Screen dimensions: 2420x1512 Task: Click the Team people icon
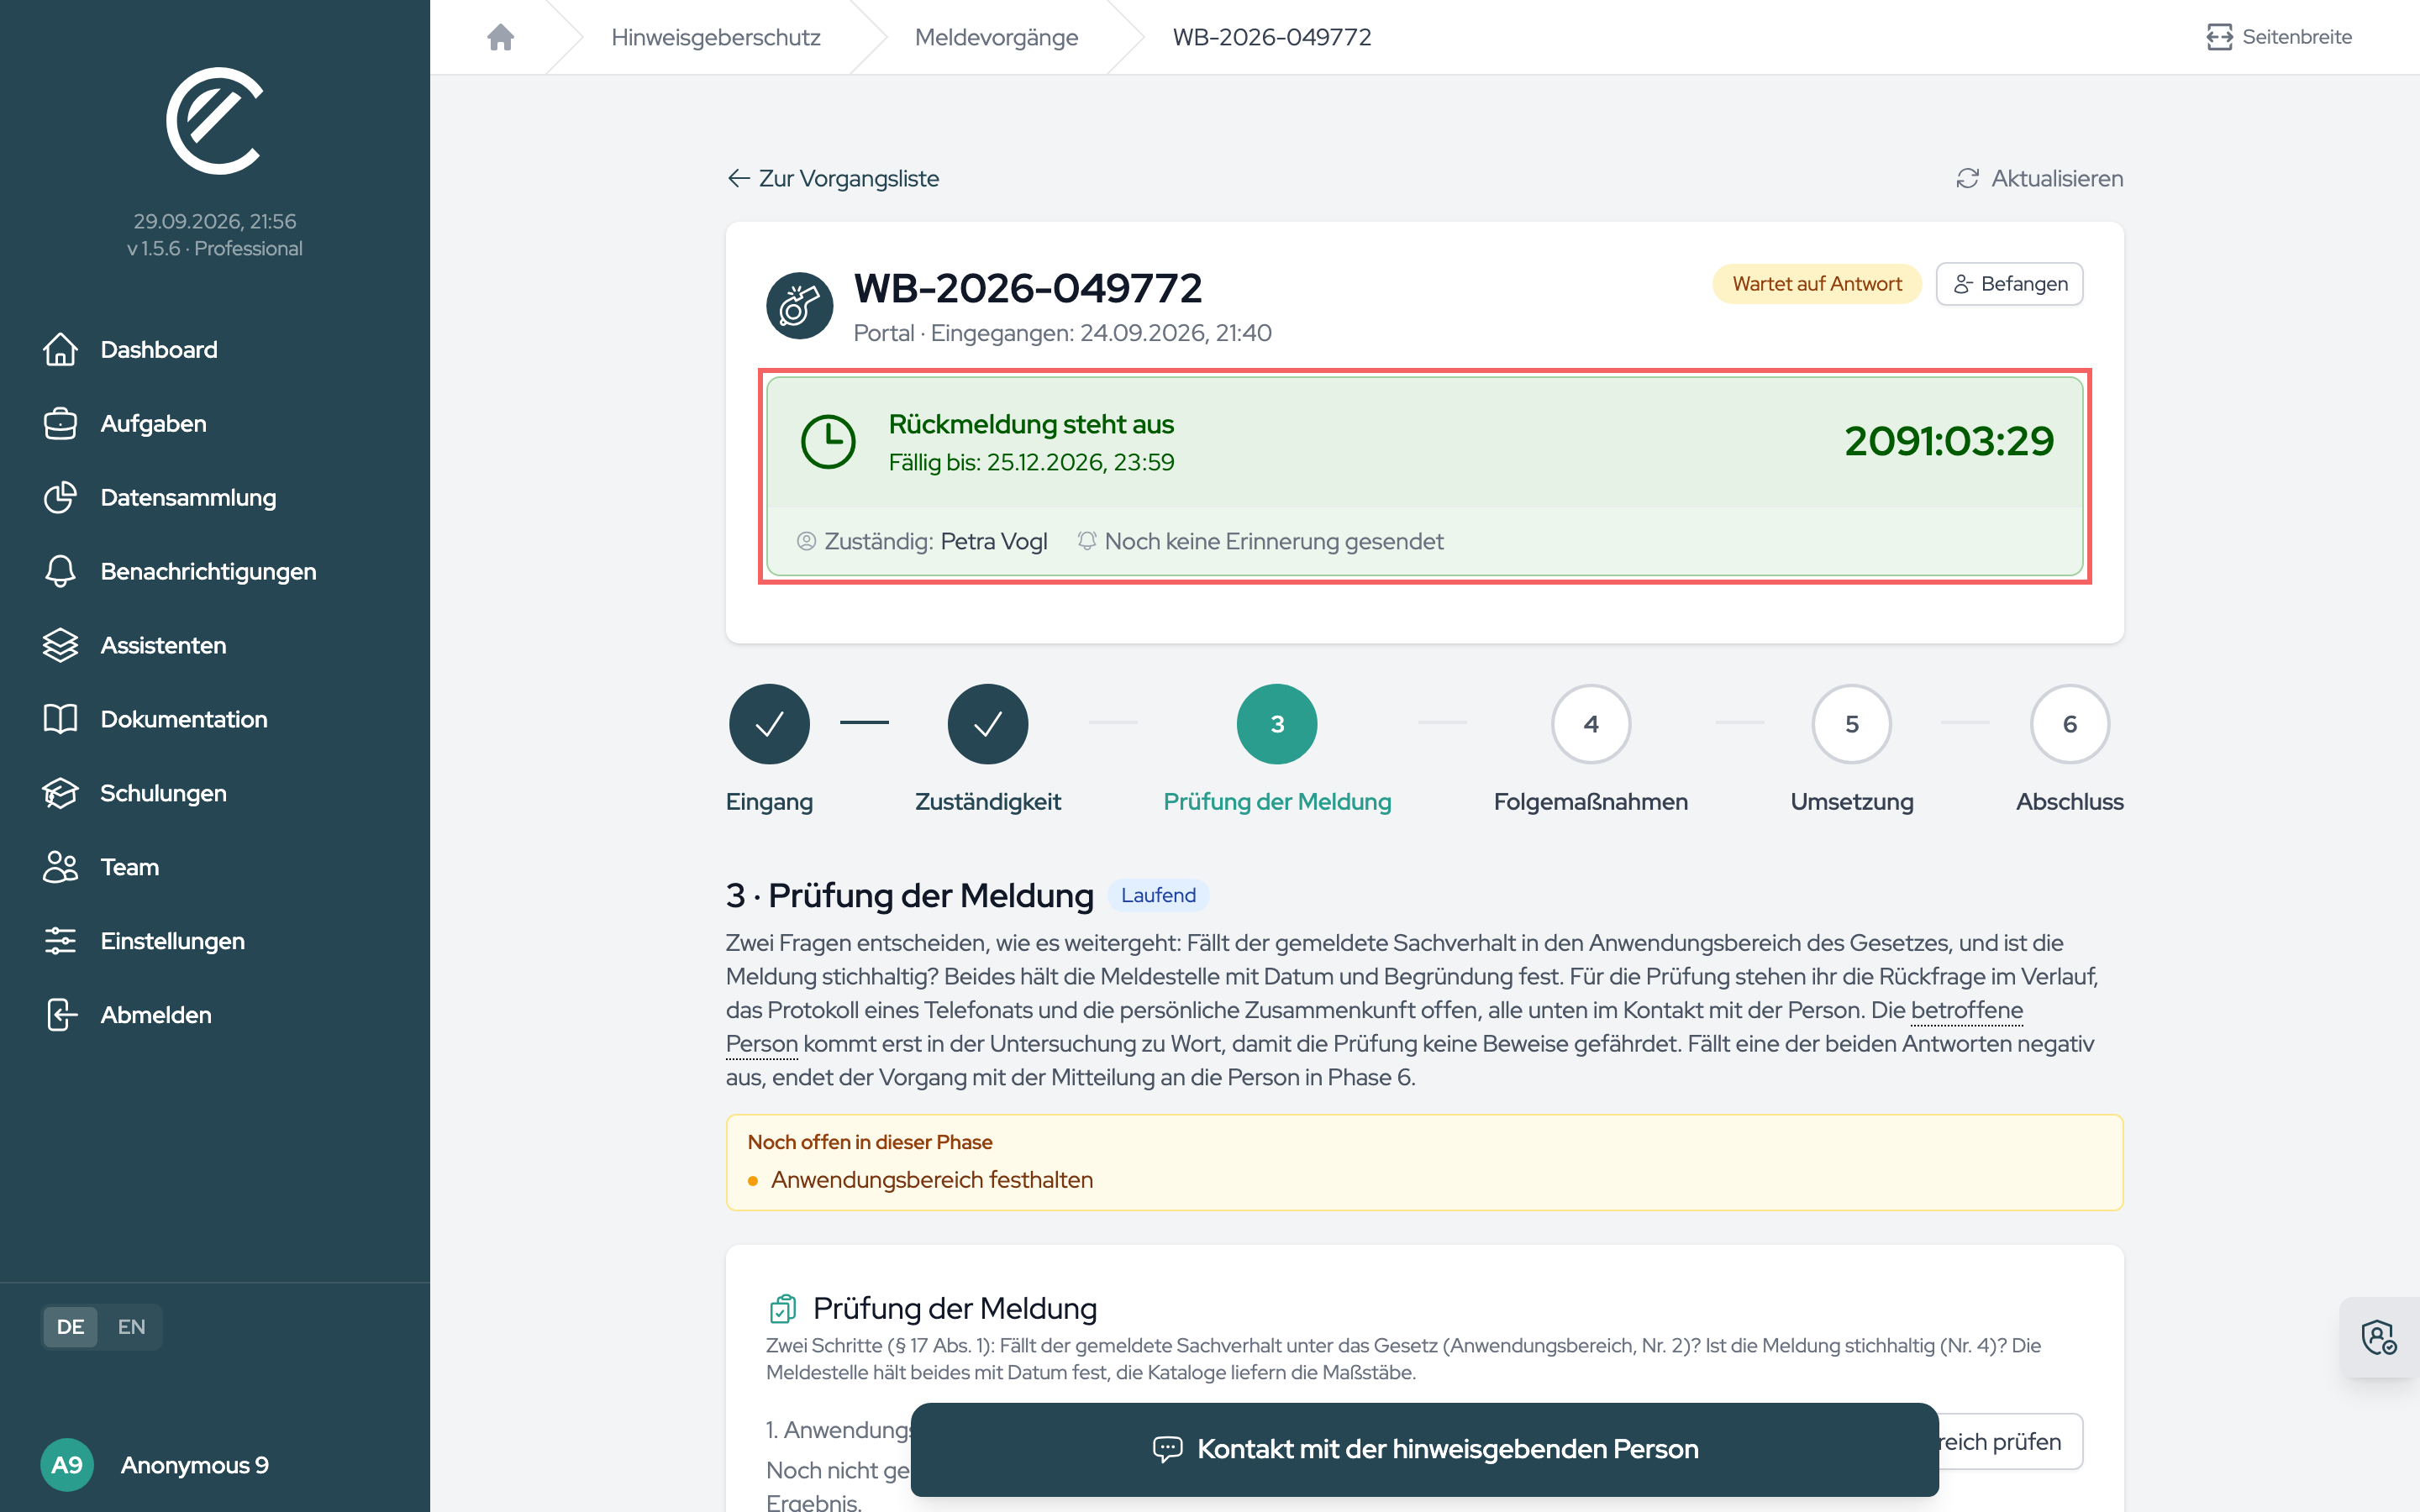coord(60,867)
